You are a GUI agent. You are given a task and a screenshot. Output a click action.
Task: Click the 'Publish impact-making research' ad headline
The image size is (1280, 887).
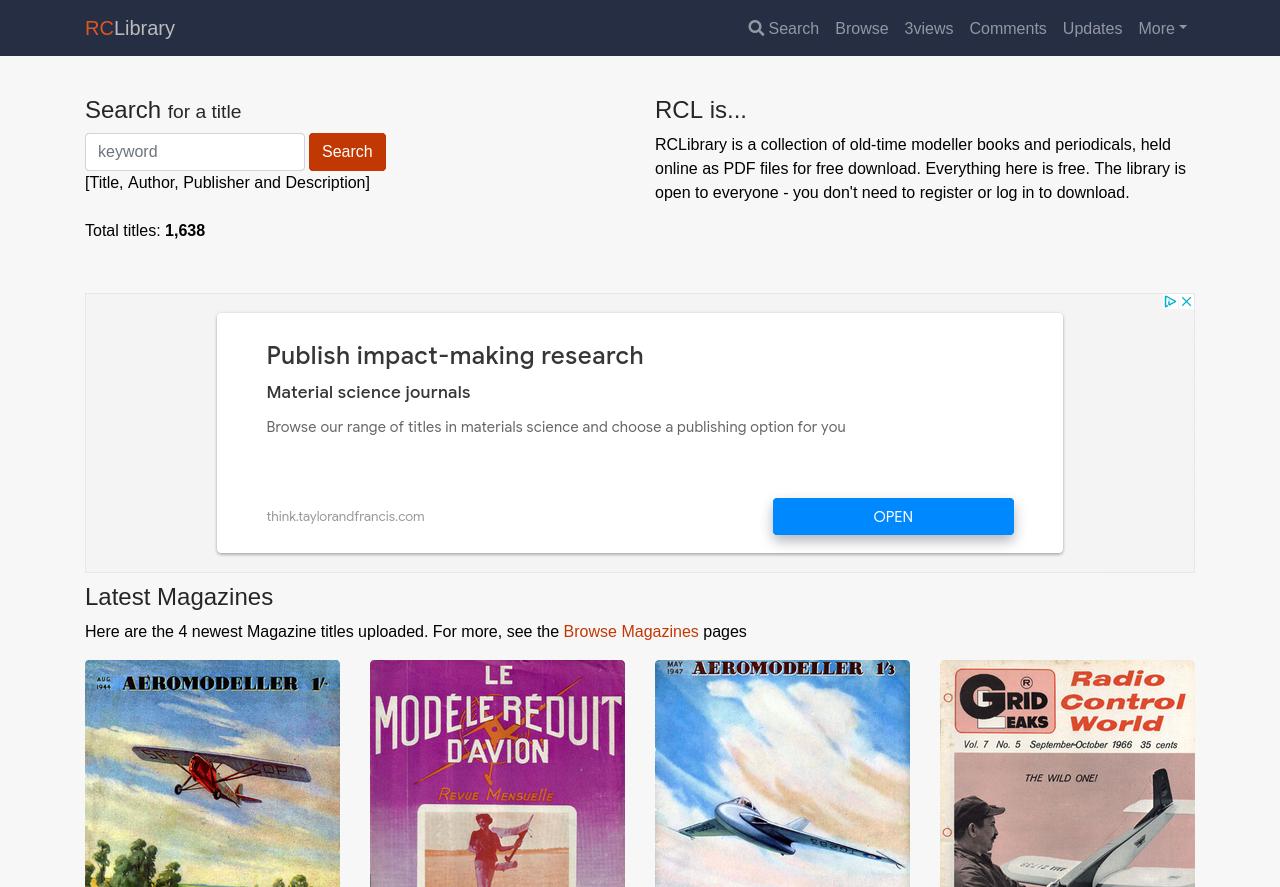click(454, 356)
